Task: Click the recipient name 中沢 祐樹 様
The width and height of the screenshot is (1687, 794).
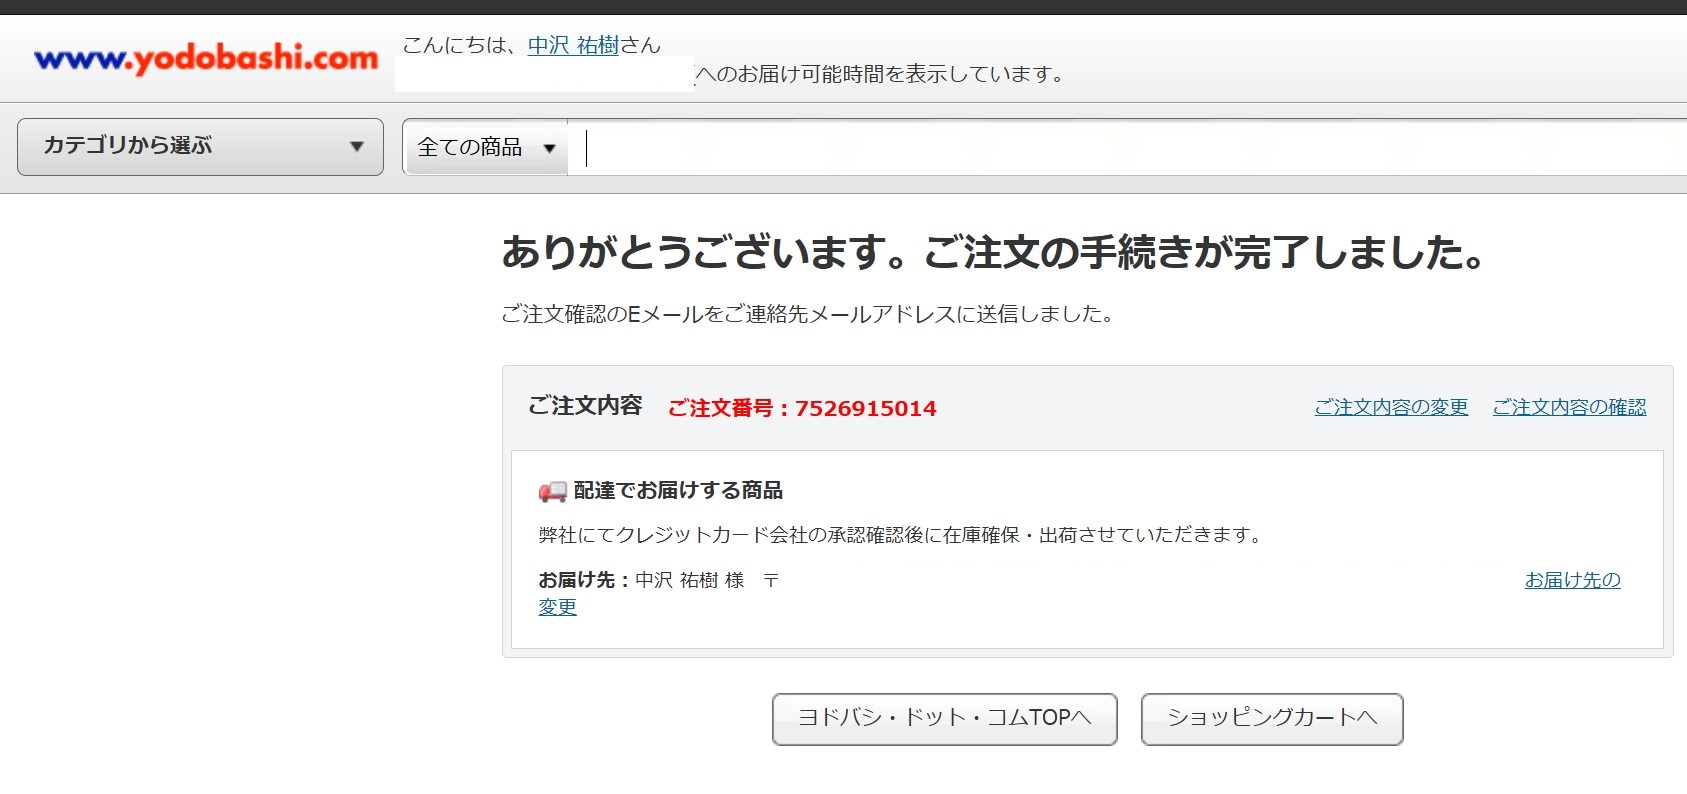Action: point(689,580)
